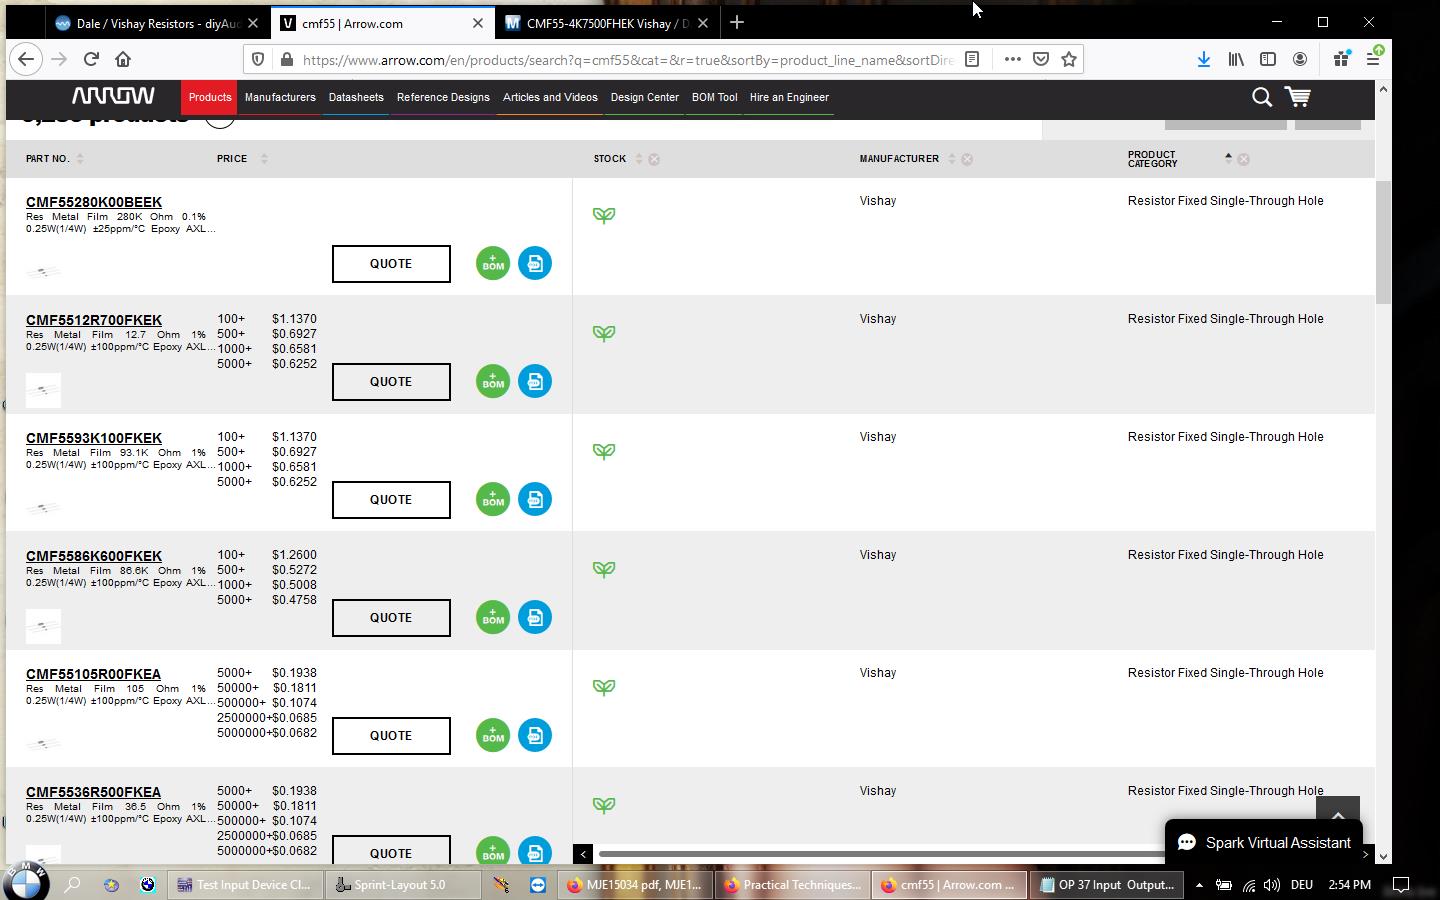Open Reference Designs menu
This screenshot has height=900, width=1440.
tap(443, 97)
